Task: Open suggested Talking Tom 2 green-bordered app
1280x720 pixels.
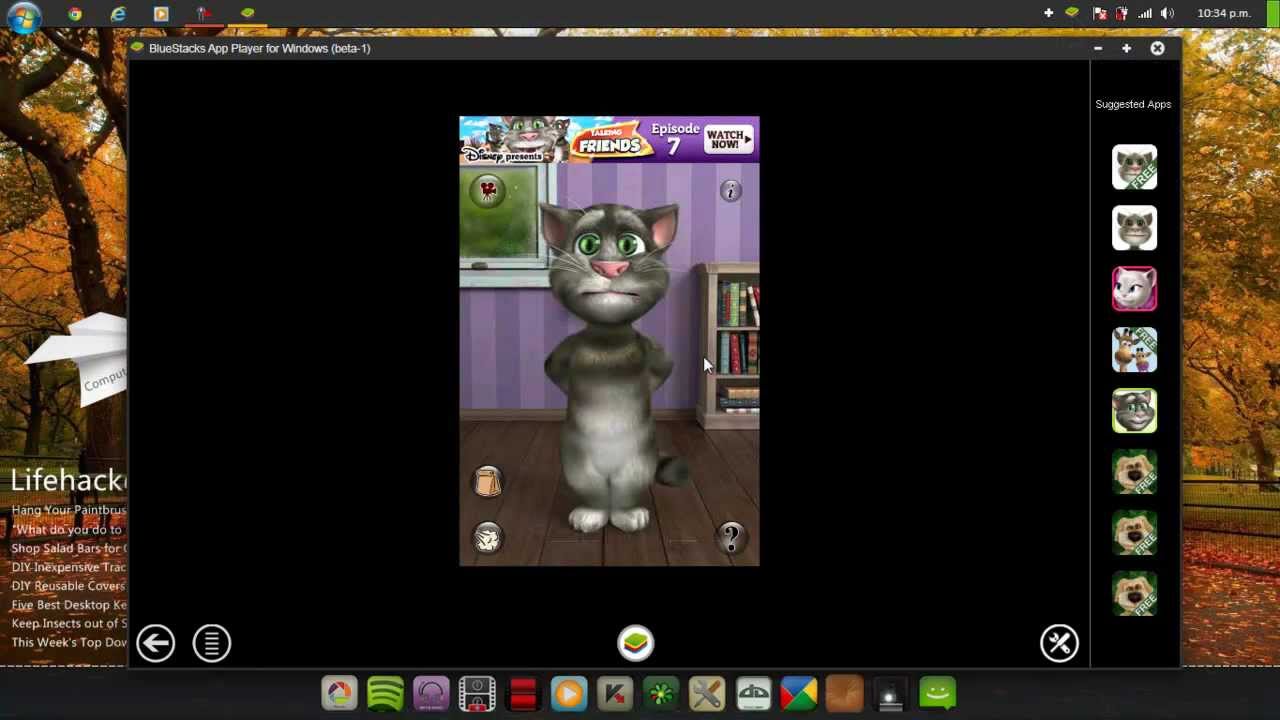Action: (1134, 411)
